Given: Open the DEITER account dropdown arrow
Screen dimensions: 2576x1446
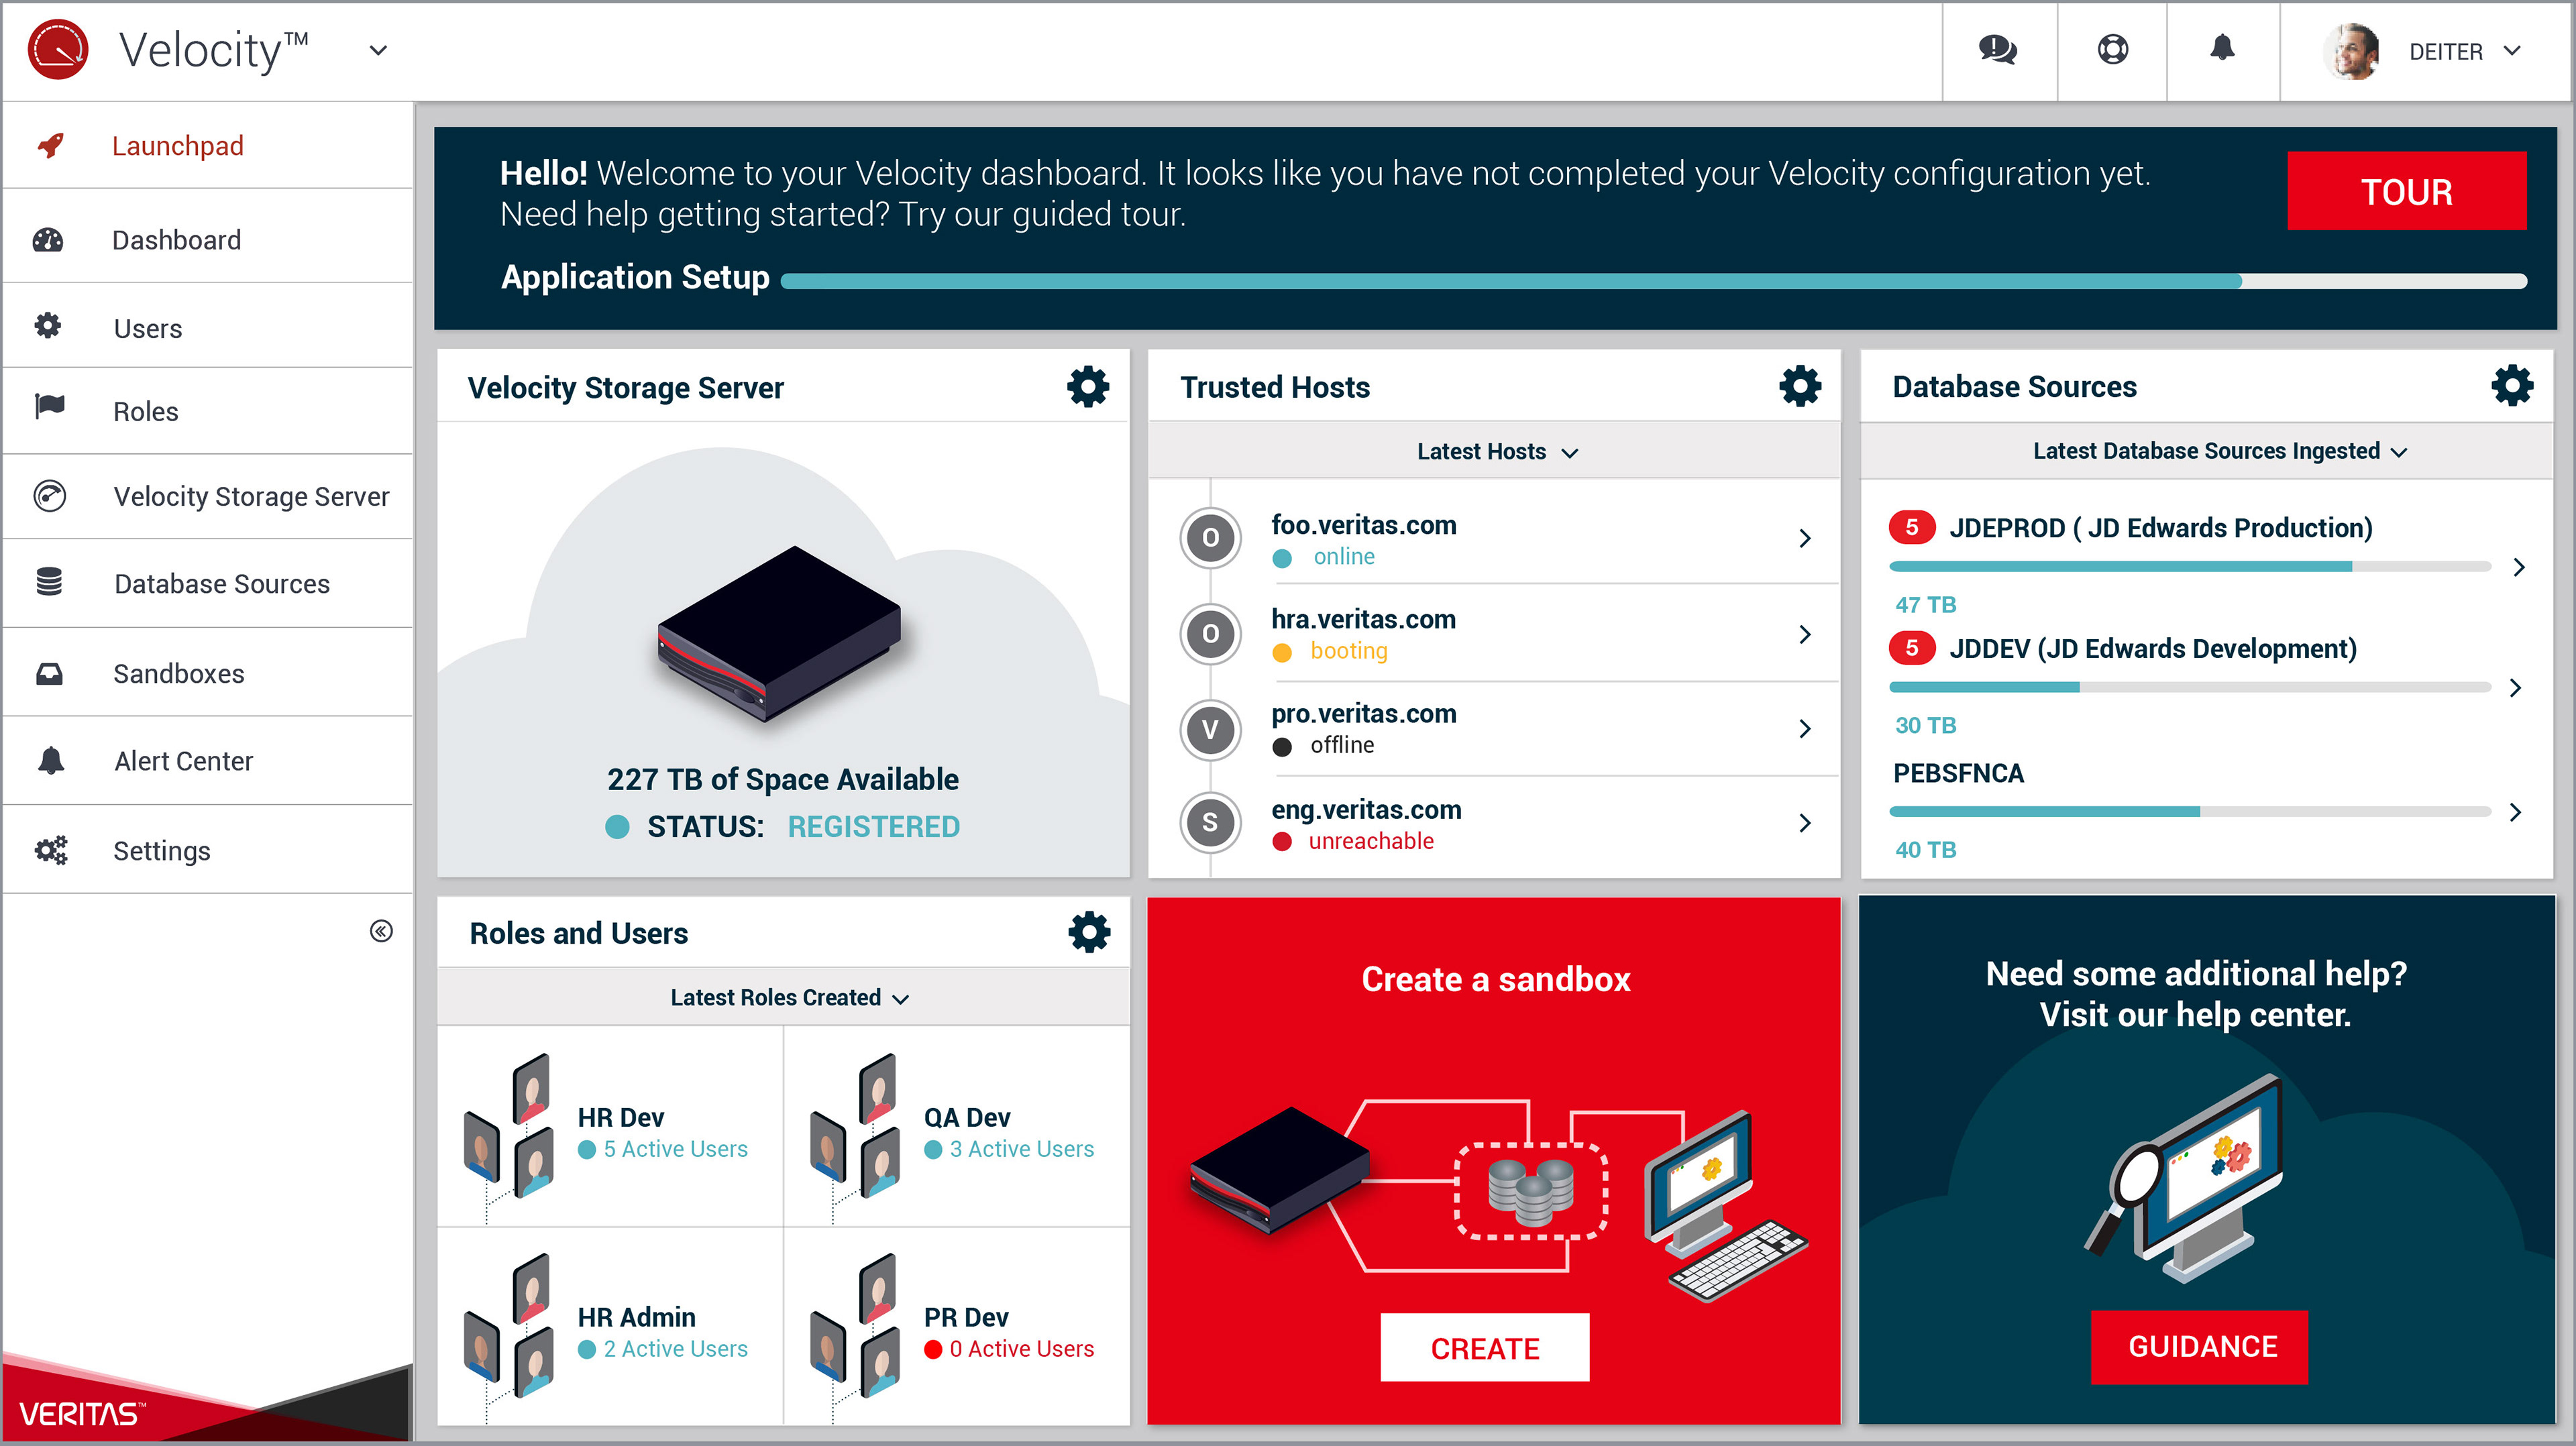Looking at the screenshot, I should coord(2513,51).
